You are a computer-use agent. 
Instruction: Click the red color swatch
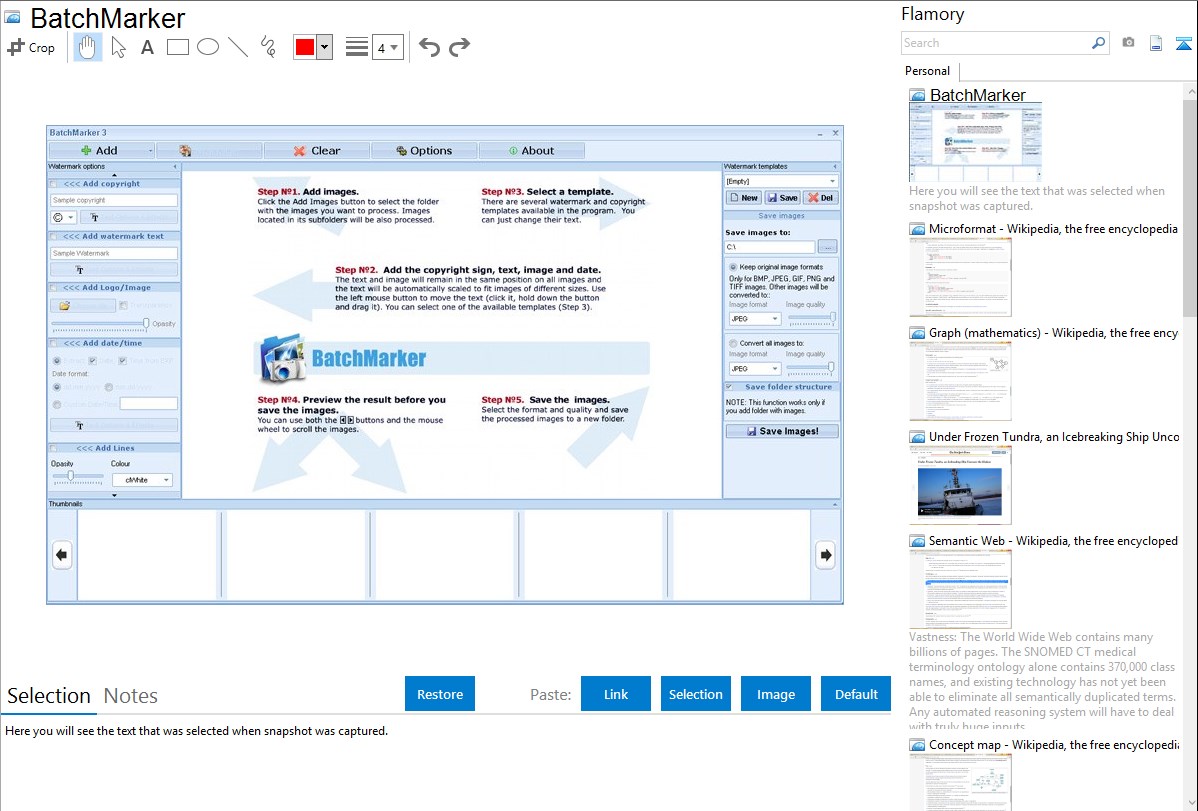click(305, 47)
